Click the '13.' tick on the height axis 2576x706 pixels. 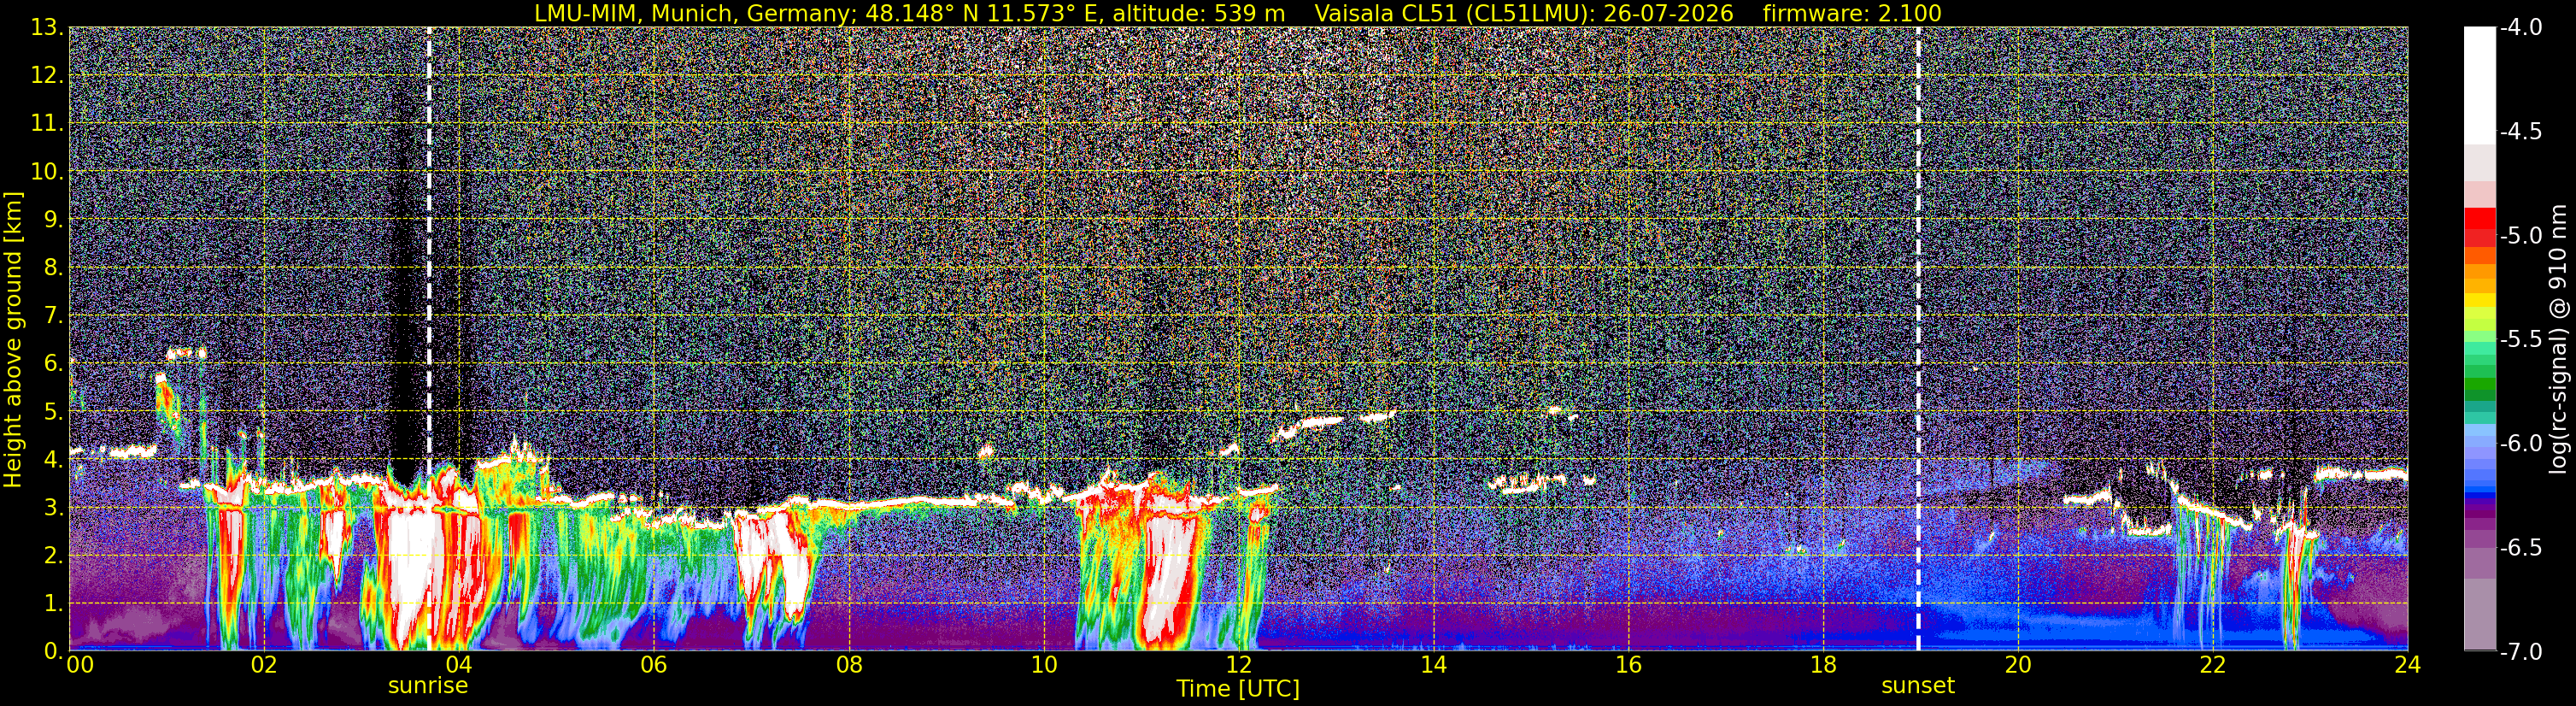[x=48, y=28]
